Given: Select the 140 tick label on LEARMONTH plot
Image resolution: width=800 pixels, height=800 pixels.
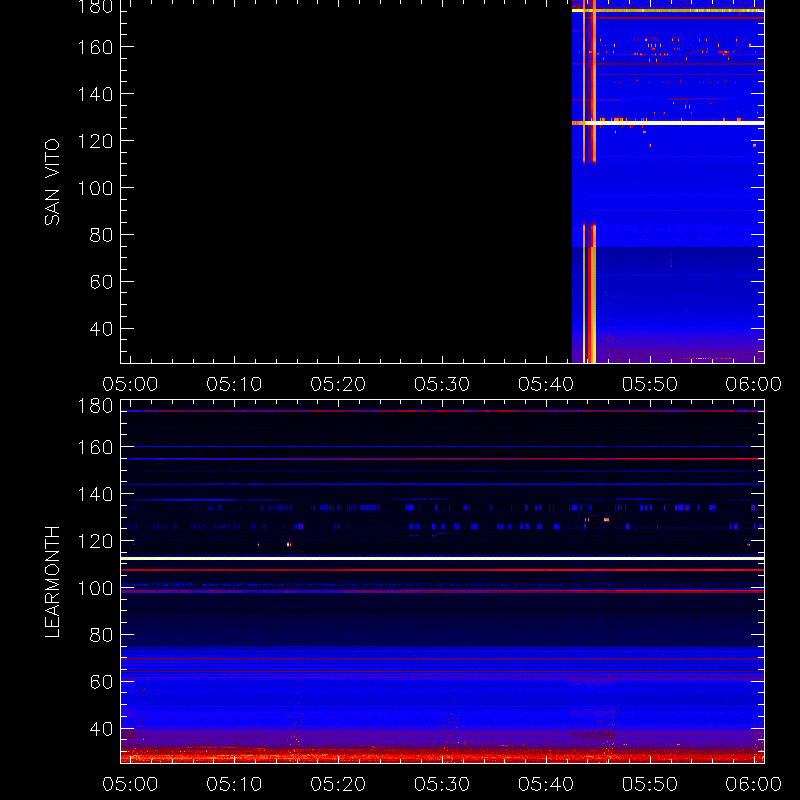Looking at the screenshot, I should pyautogui.click(x=95, y=494).
